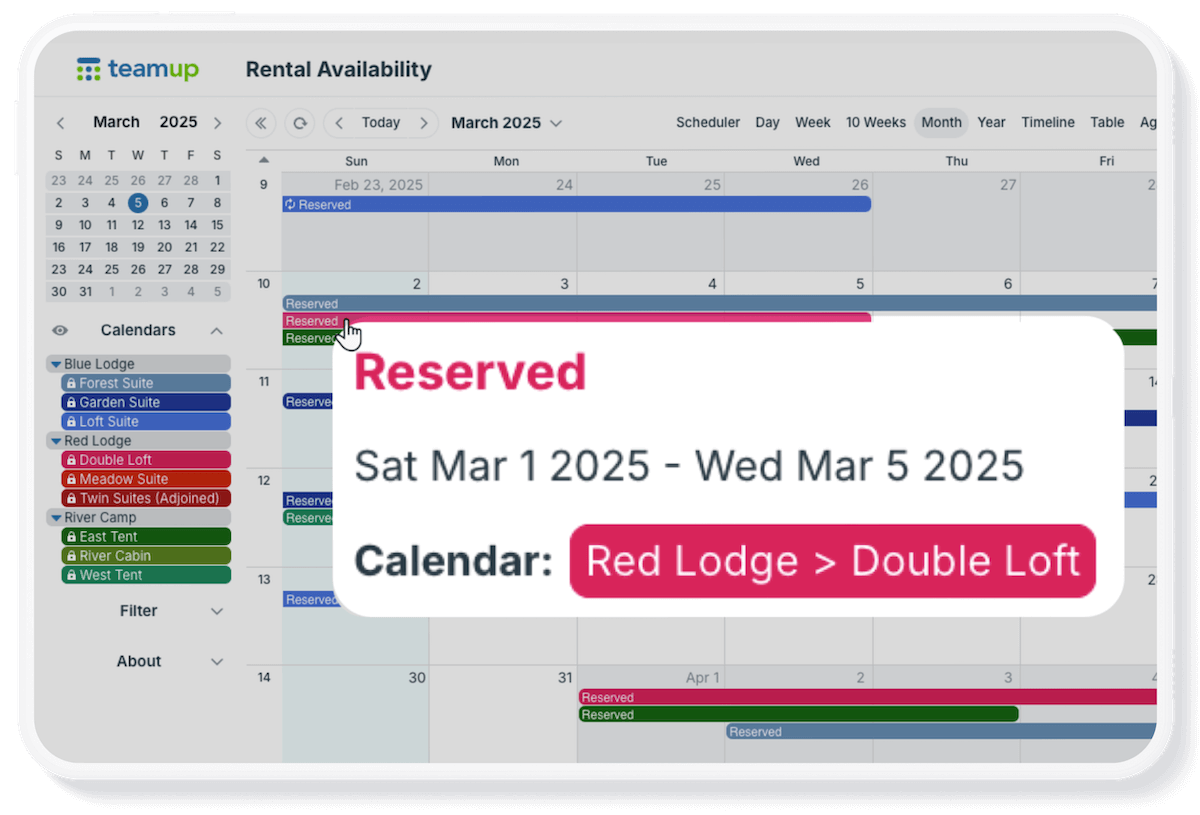Click the lock icon on East Tent
This screenshot has width=1200, height=815.
point(71,537)
